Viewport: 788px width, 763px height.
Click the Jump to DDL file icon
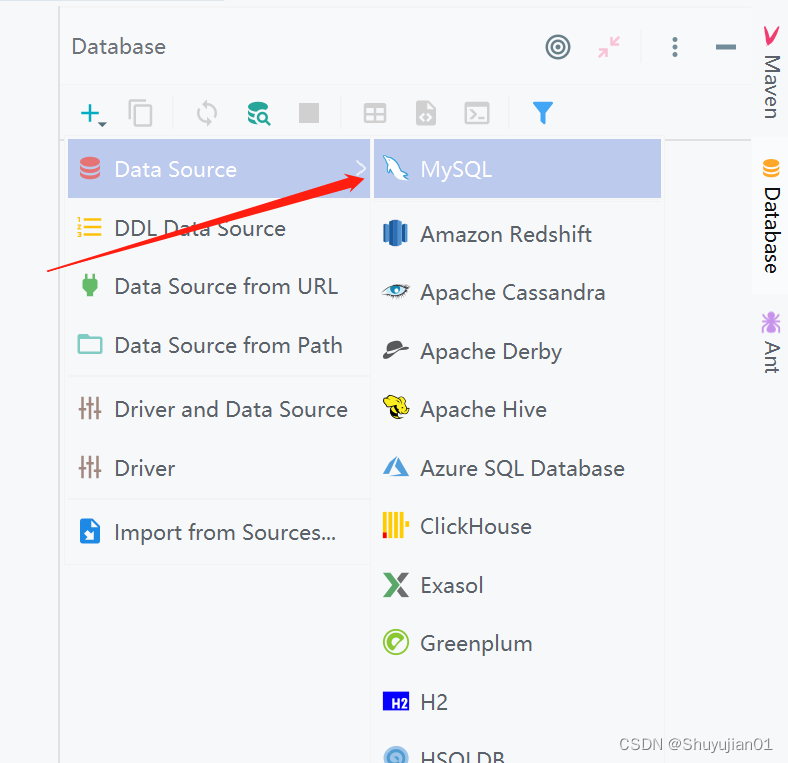[426, 113]
